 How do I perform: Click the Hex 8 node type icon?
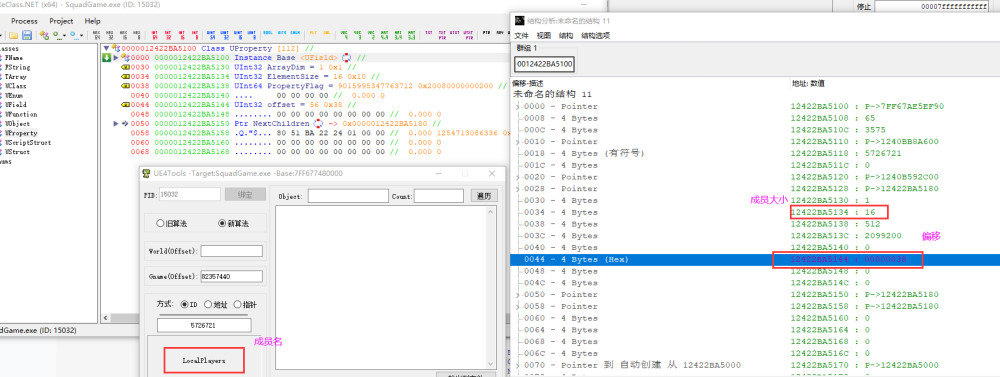coord(136,35)
